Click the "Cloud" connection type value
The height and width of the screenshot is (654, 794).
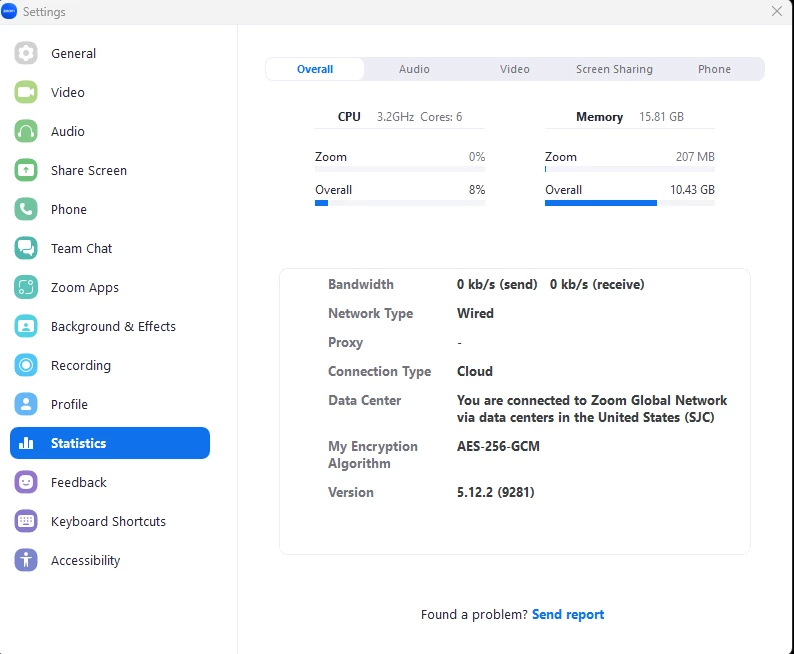point(474,372)
